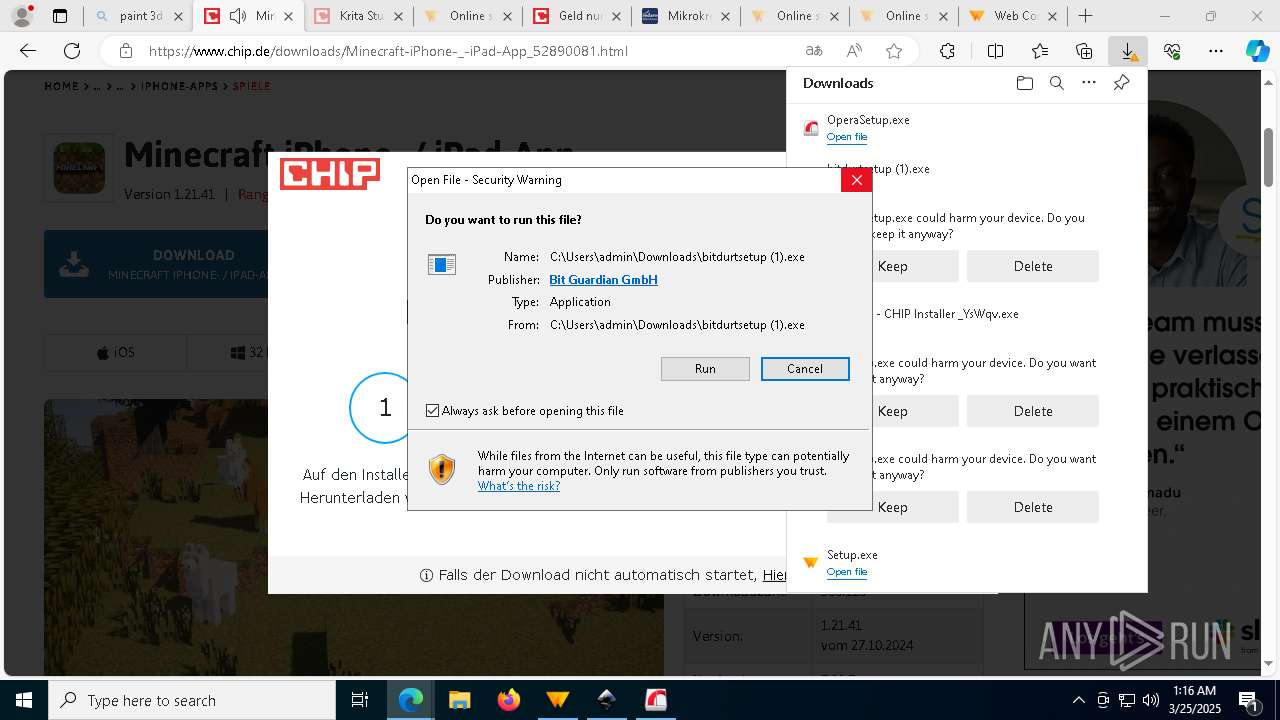Open the Collections icon
Screen dimensions: 1280x720
(x=1084, y=51)
